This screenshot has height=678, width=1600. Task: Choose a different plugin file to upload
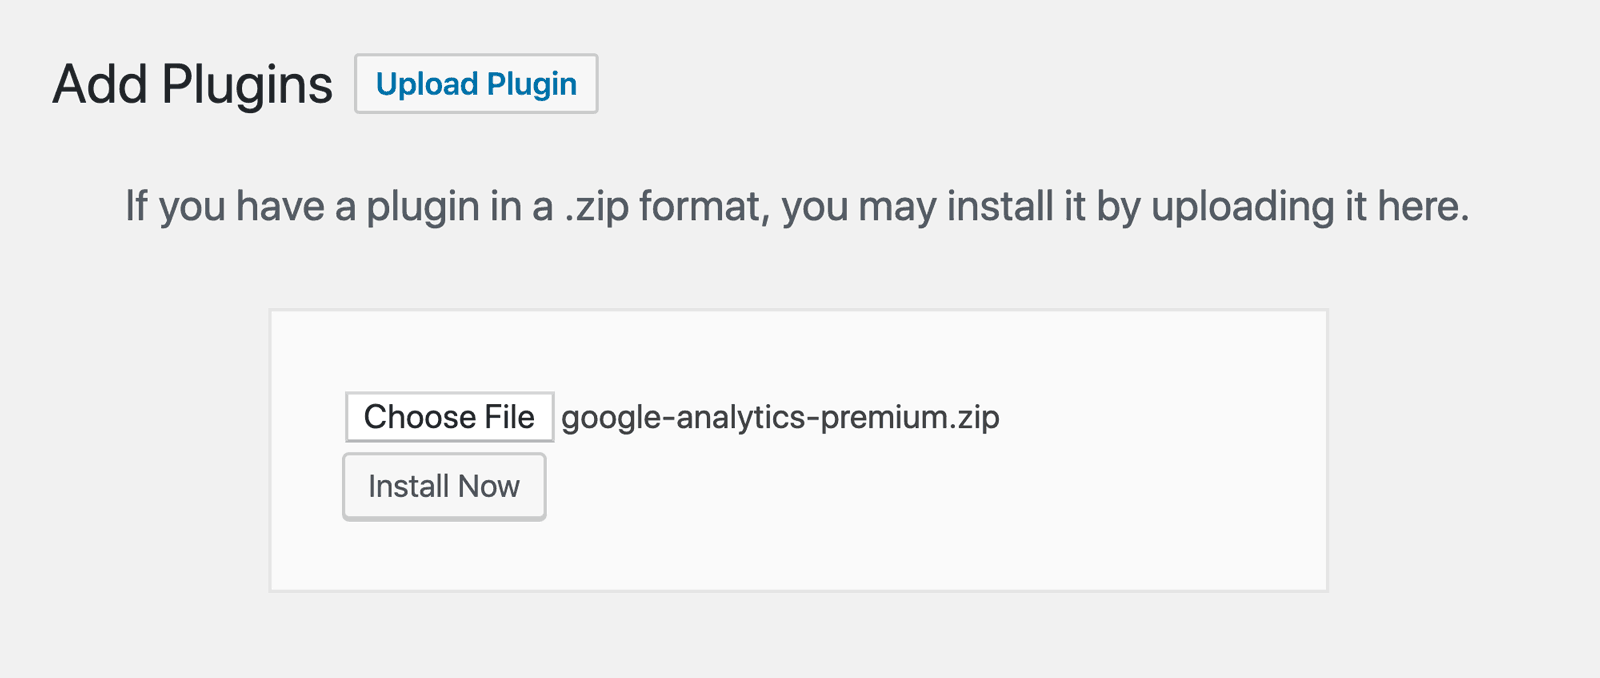coord(449,416)
